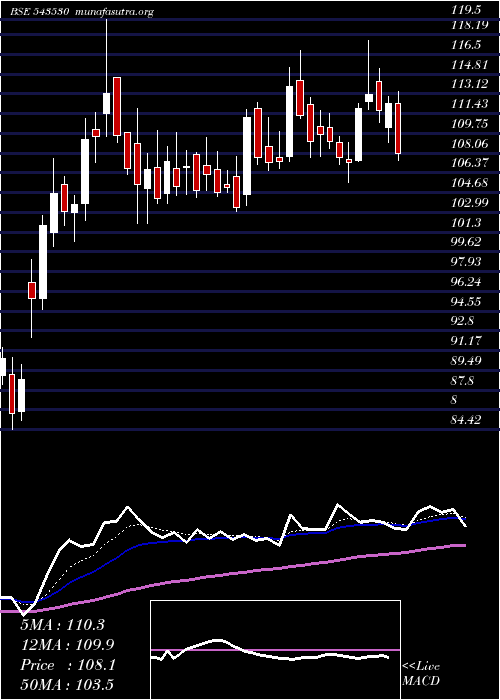Pick the 91.17 axis value
Viewport: 500px width, 700px height.
(x=466, y=341)
